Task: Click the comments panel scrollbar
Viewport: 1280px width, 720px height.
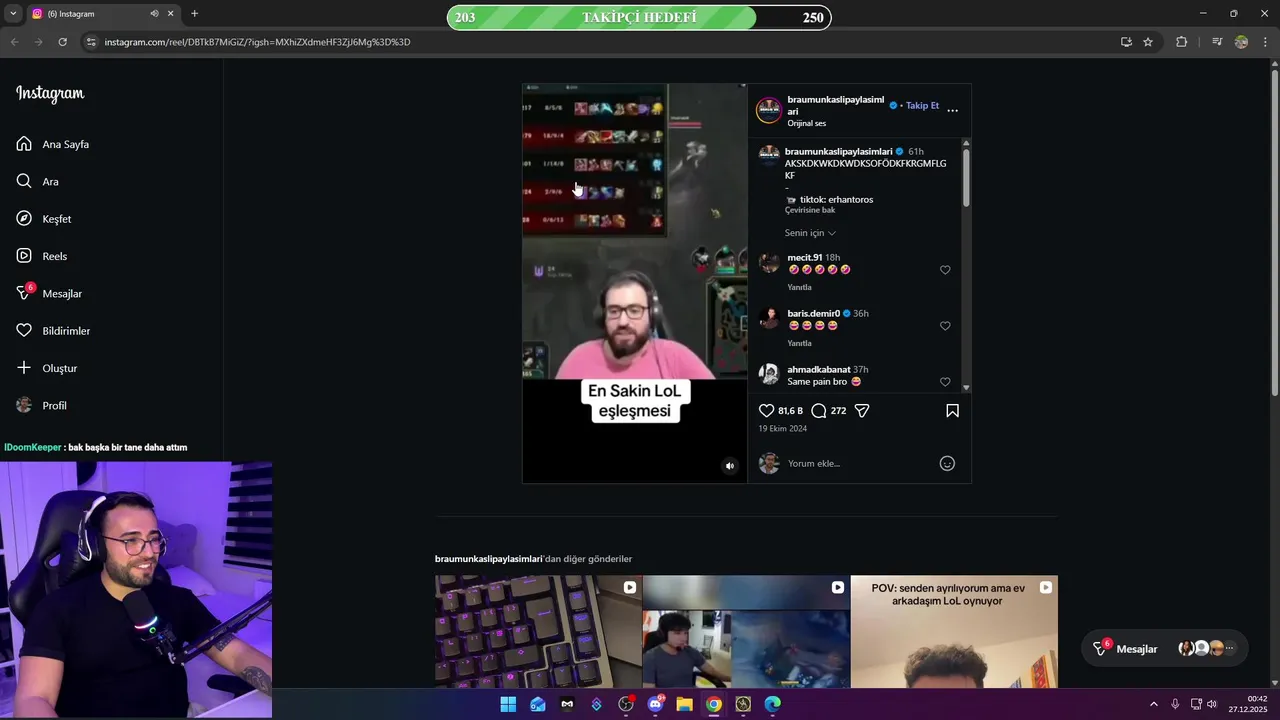Action: point(966,178)
